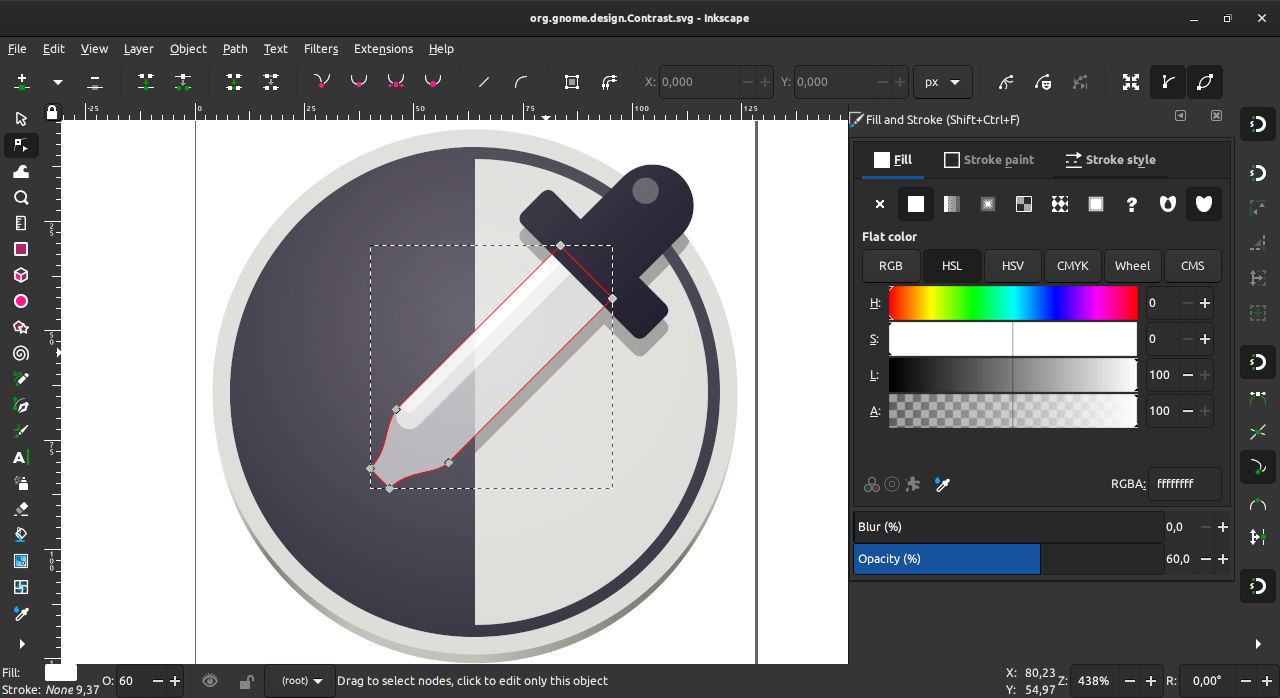The image size is (1280, 698).
Task: Choose Linear gradient fill type
Action: click(952, 204)
